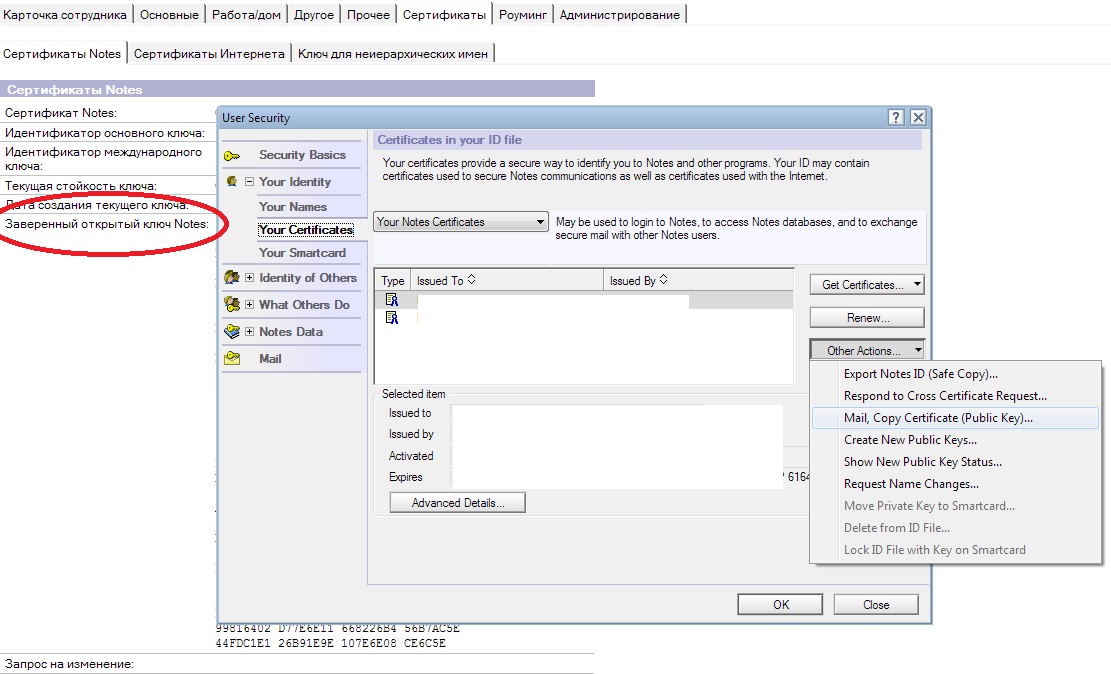Select Your Certificates in sidebar
Viewport: 1111px width, 674px height.
(x=306, y=230)
